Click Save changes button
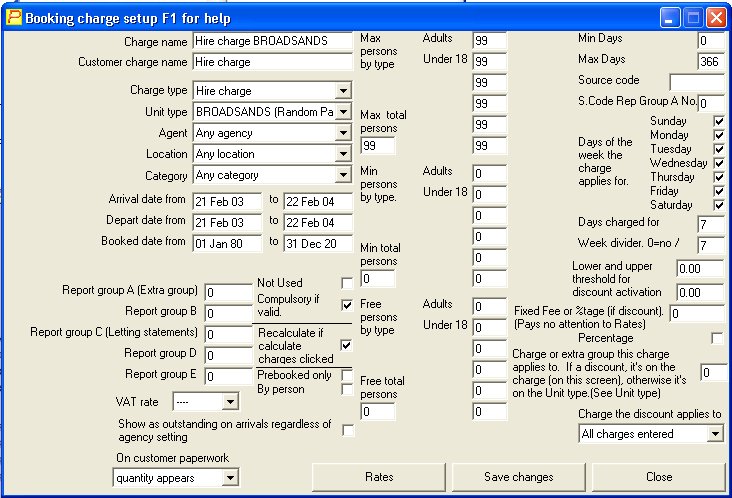 click(519, 477)
